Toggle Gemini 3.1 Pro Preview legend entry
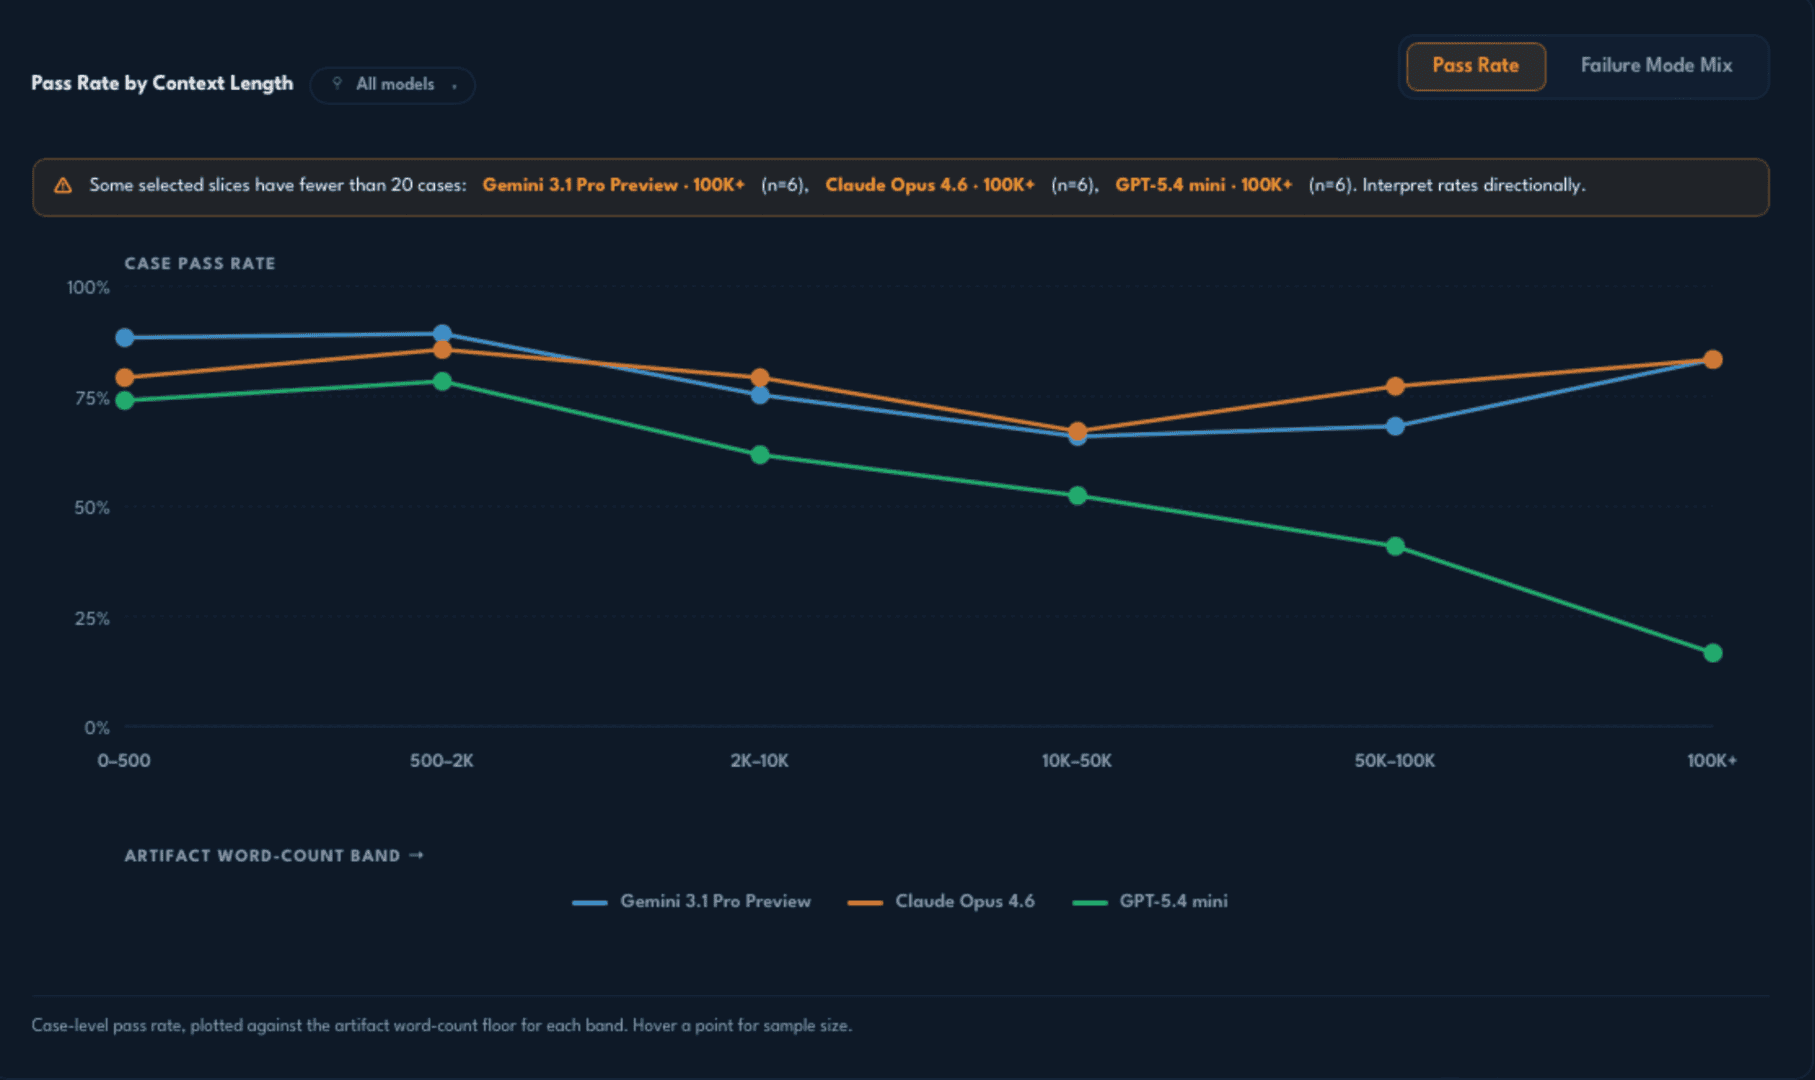This screenshot has height=1080, width=1815. point(692,902)
